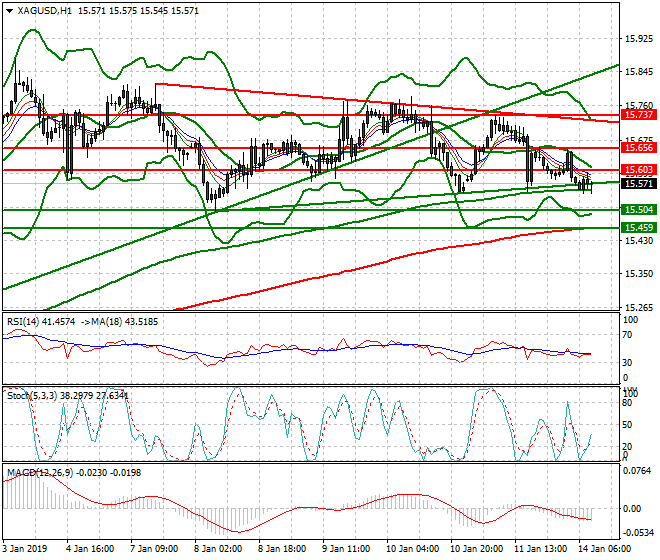Image resolution: width=660 pixels, height=560 pixels.
Task: Click the 15.925 price scale value
Action: (x=639, y=39)
